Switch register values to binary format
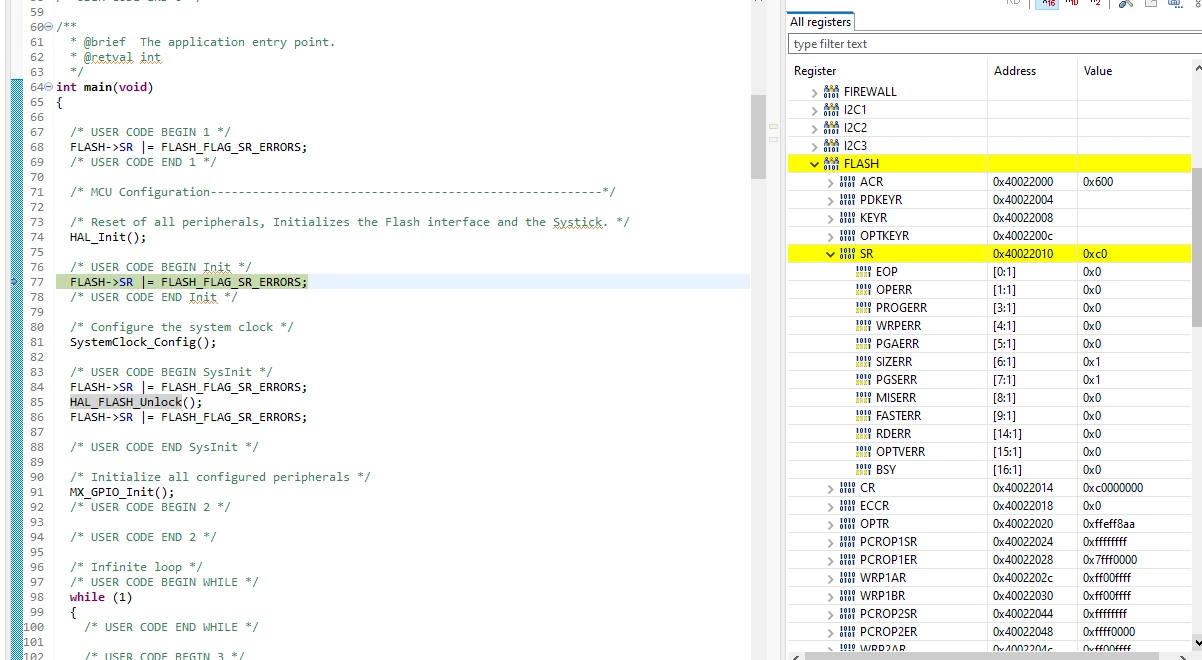Viewport: 1202px width, 660px height. point(1094,3)
